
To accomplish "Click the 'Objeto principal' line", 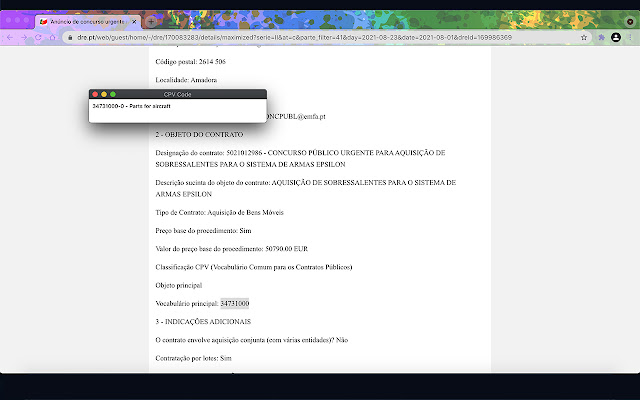I will 179,285.
